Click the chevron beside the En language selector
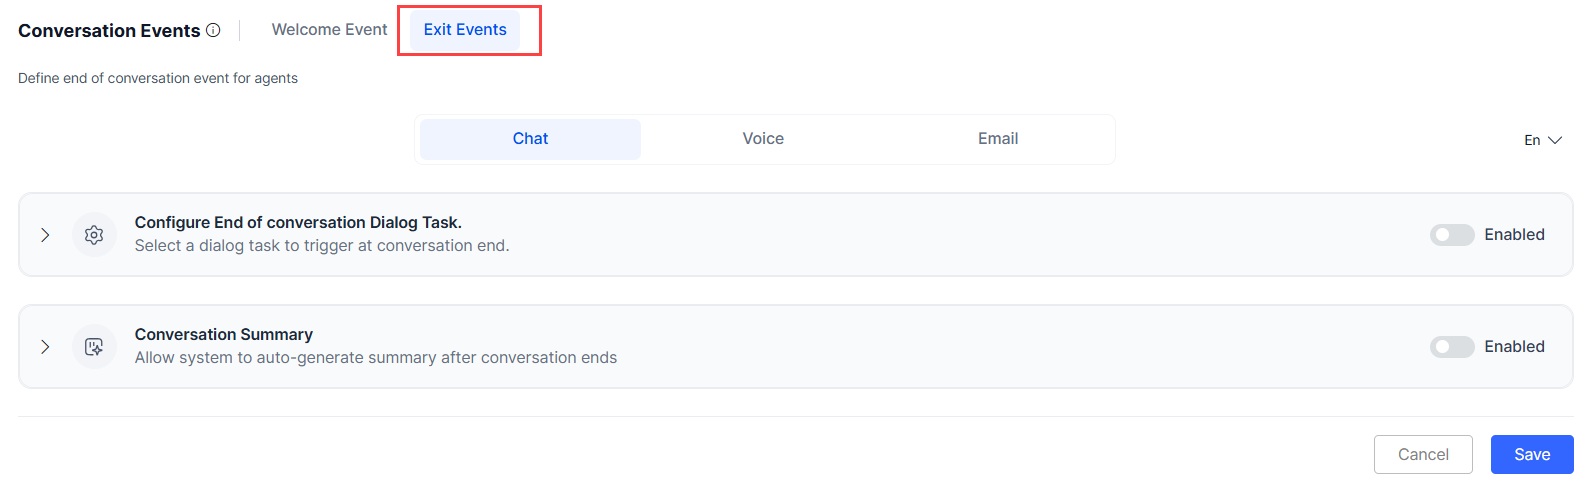This screenshot has height=491, width=1592. 1555,140
